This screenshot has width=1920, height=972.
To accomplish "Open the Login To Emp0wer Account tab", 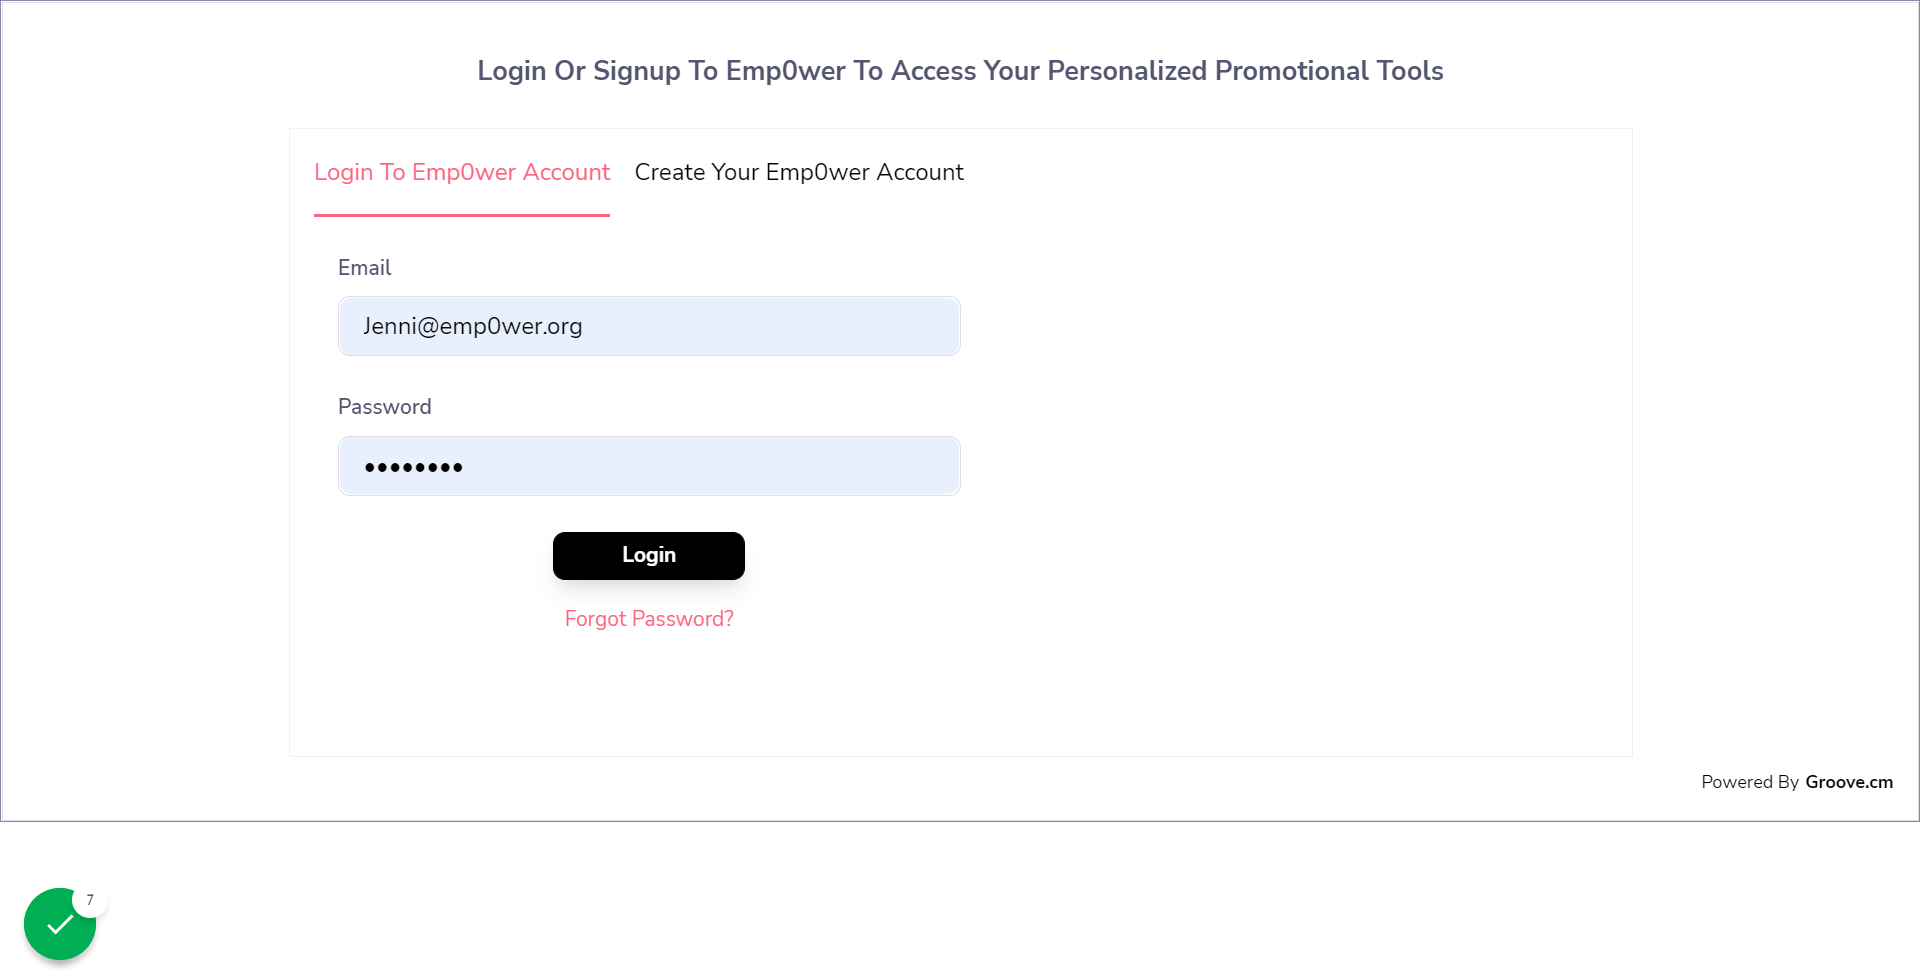I will click(x=461, y=172).
